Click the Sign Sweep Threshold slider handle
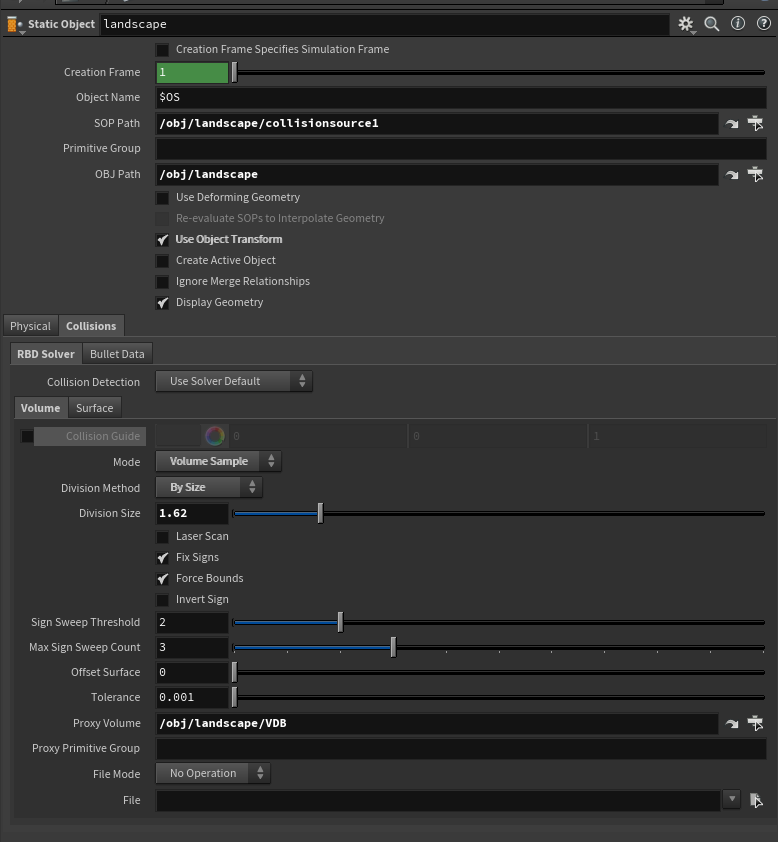Image resolution: width=778 pixels, height=842 pixels. (x=340, y=622)
